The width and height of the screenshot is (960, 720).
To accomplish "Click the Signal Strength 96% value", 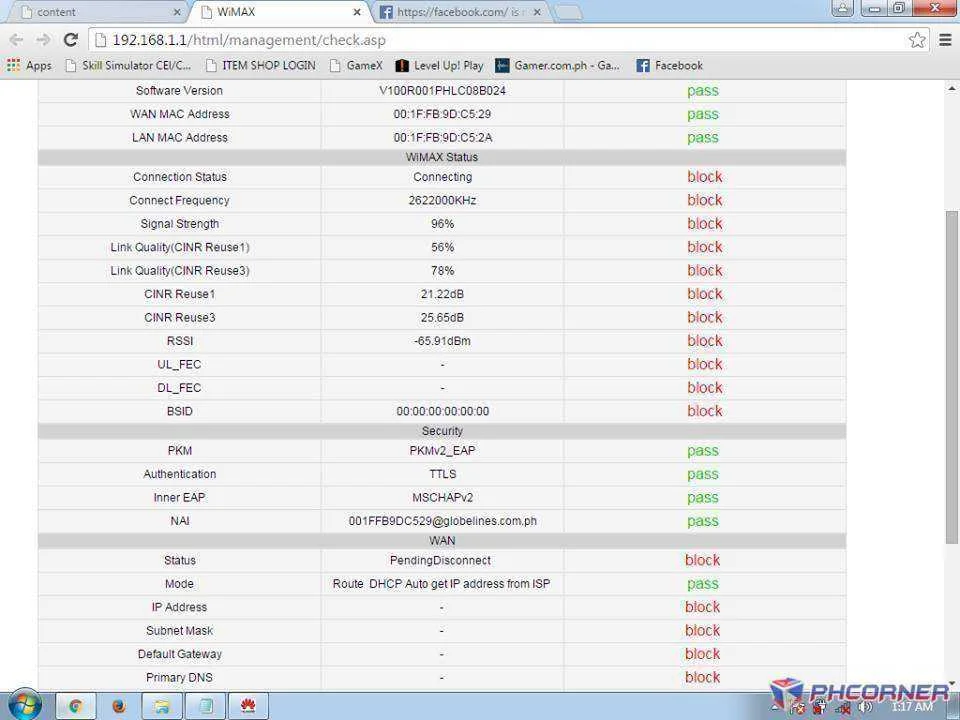I will coord(442,224).
